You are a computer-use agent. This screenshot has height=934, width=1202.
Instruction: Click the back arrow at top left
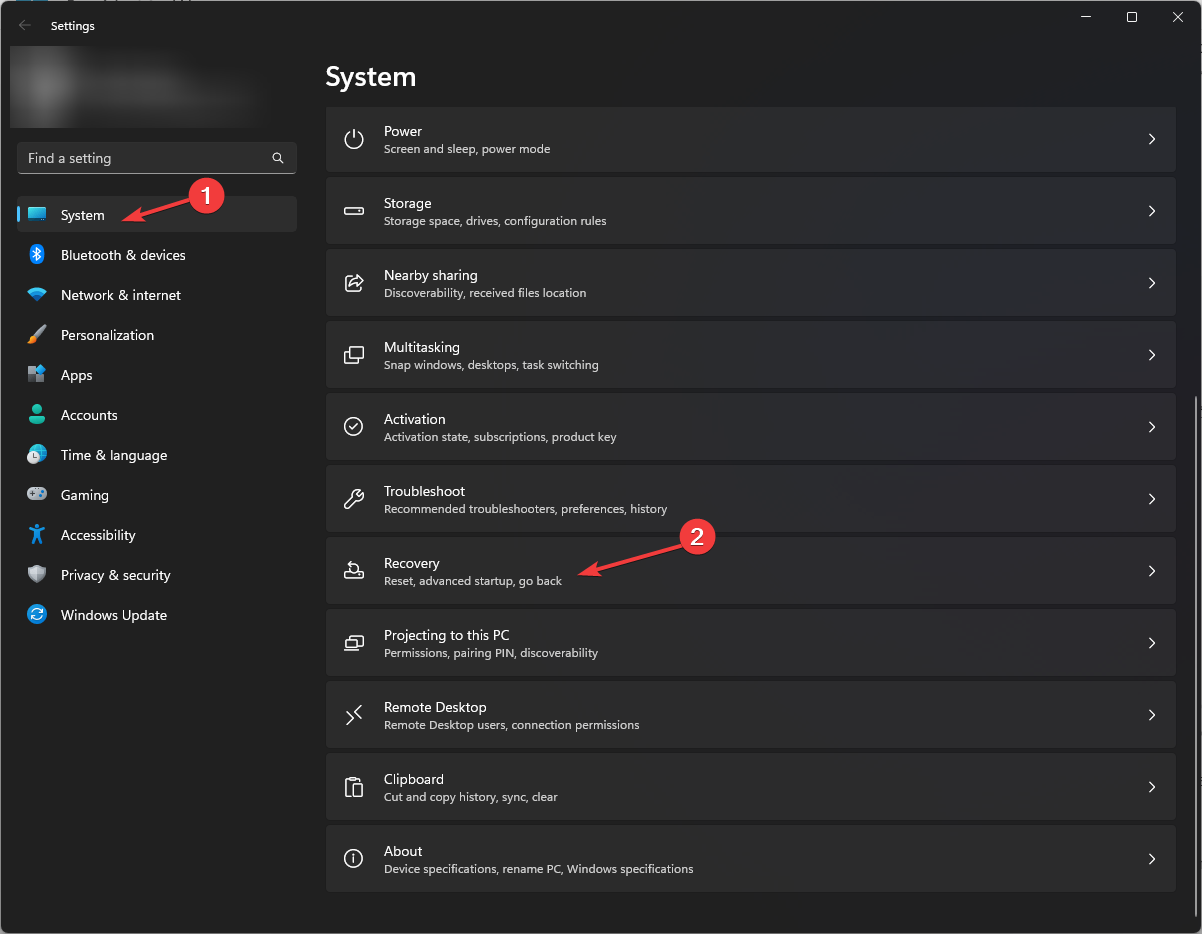click(x=24, y=25)
